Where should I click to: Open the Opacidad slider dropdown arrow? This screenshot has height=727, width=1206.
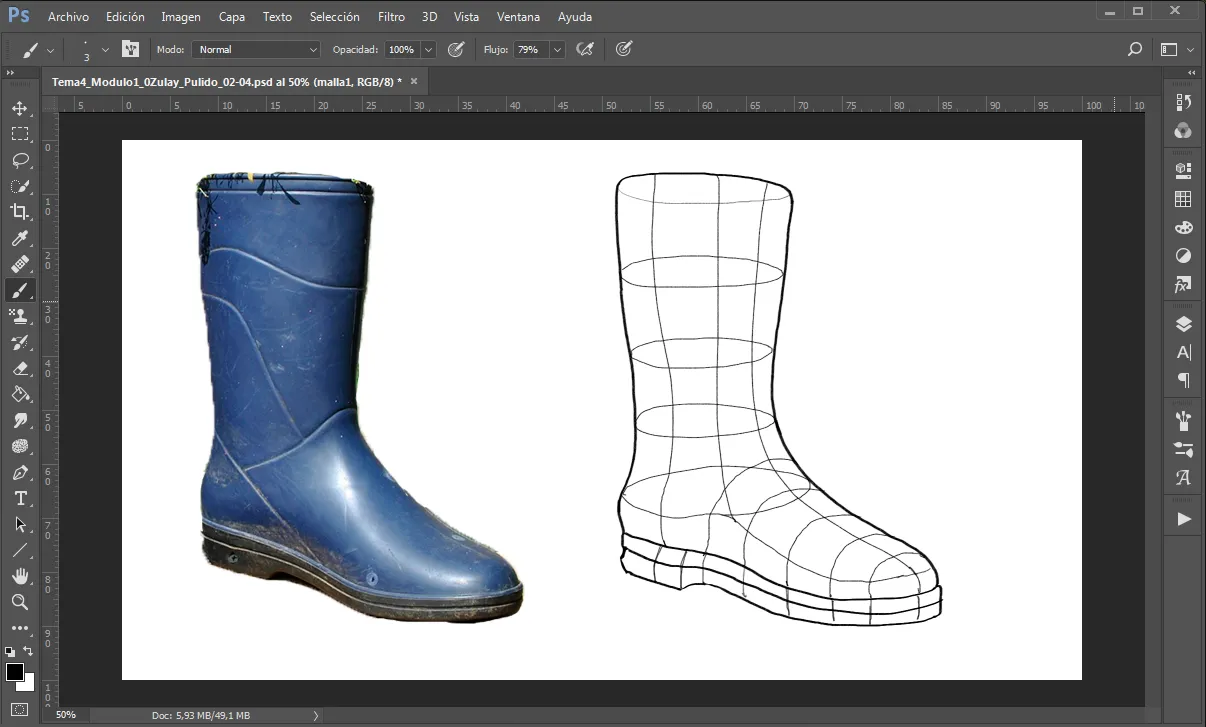(x=429, y=49)
